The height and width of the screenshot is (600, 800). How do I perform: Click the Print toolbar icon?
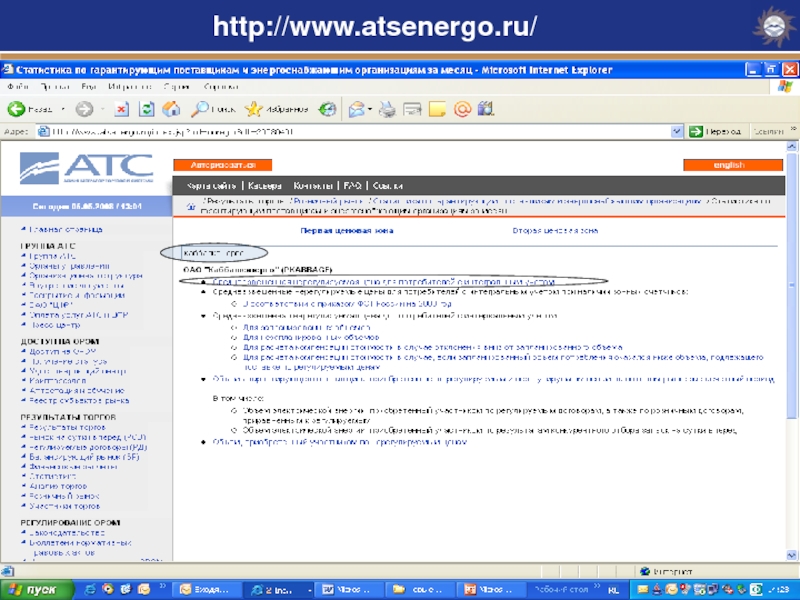tap(387, 109)
